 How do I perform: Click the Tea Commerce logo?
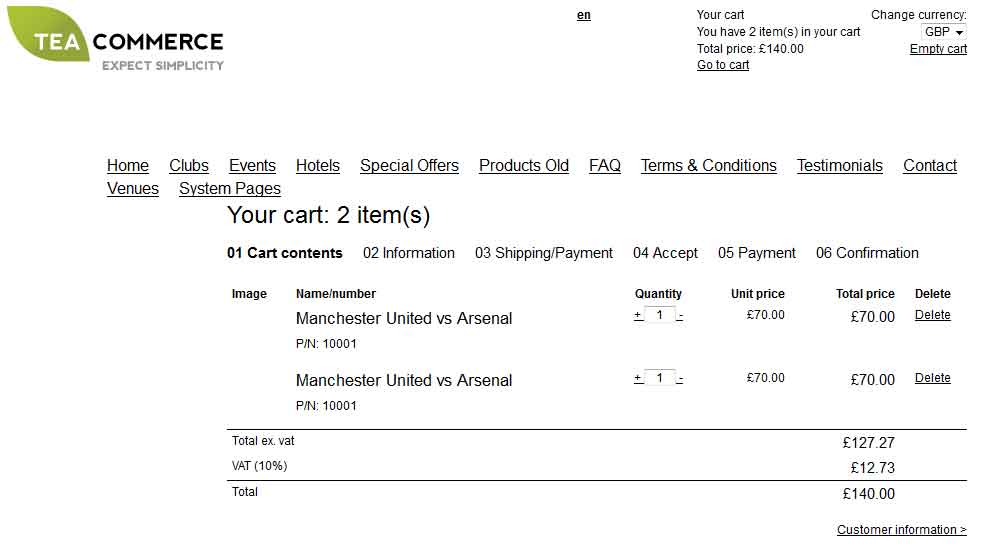pos(115,38)
